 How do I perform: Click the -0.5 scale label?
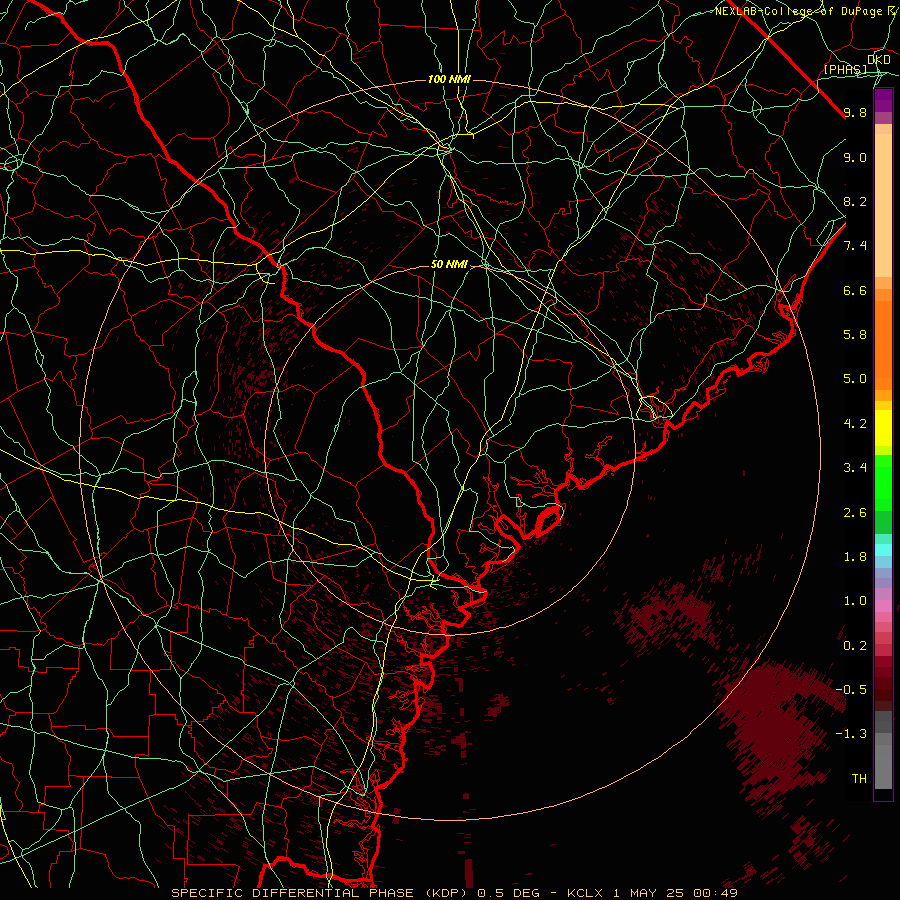[x=851, y=690]
